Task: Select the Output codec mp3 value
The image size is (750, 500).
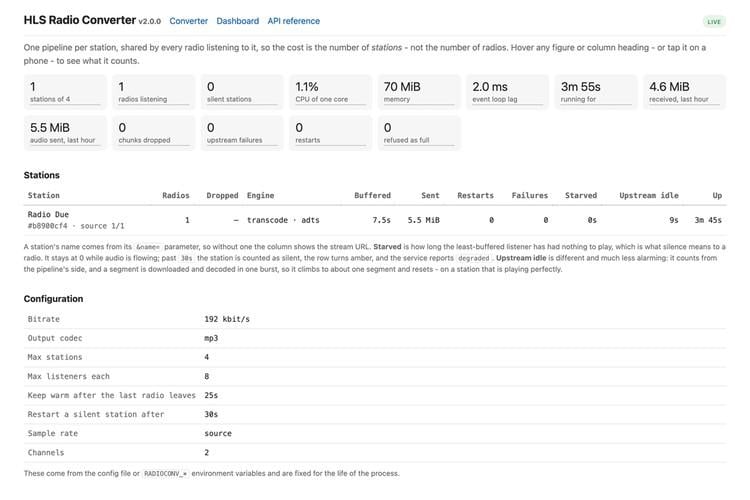Action: (211, 338)
